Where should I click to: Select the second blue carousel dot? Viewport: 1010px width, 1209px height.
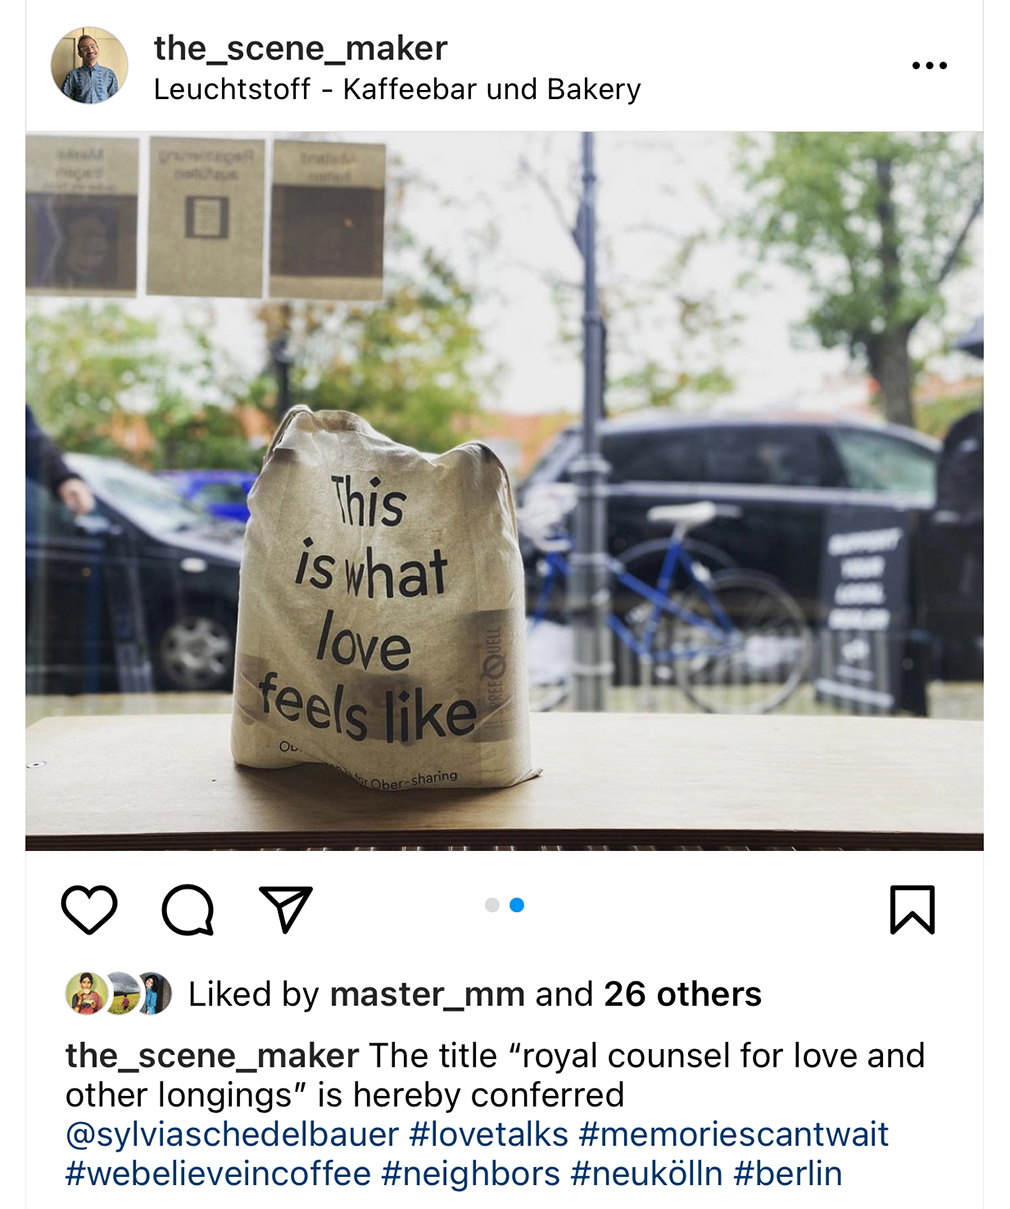517,905
